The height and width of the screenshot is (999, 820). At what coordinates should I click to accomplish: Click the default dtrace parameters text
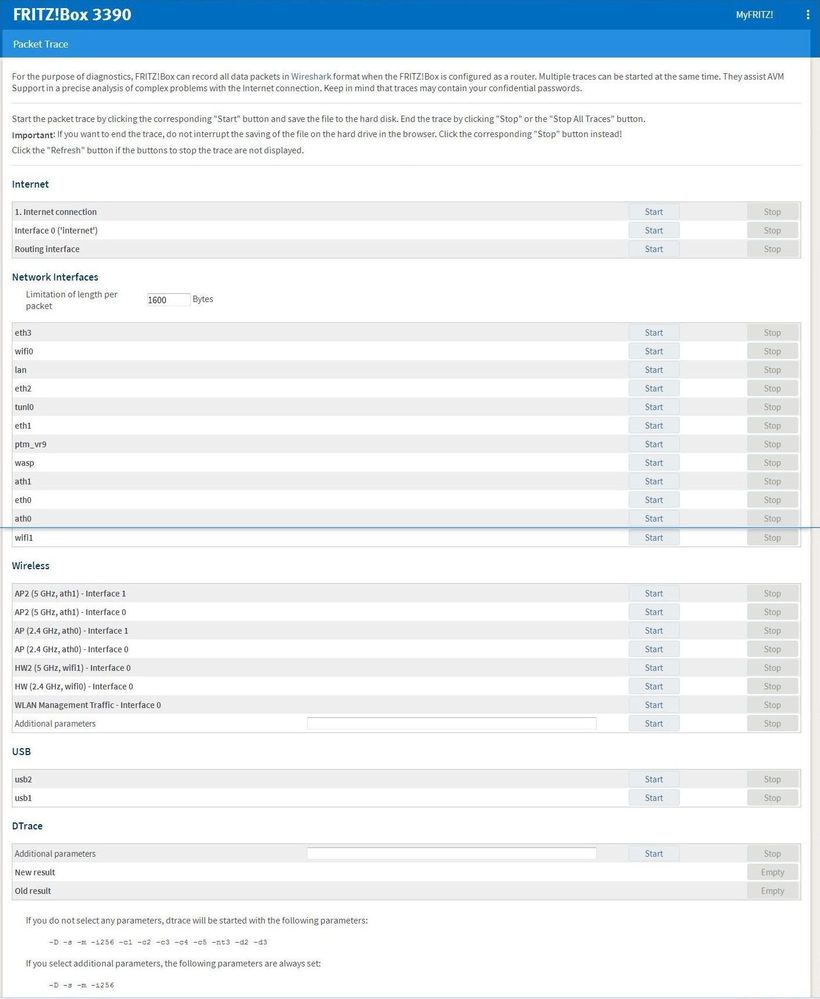click(x=158, y=942)
